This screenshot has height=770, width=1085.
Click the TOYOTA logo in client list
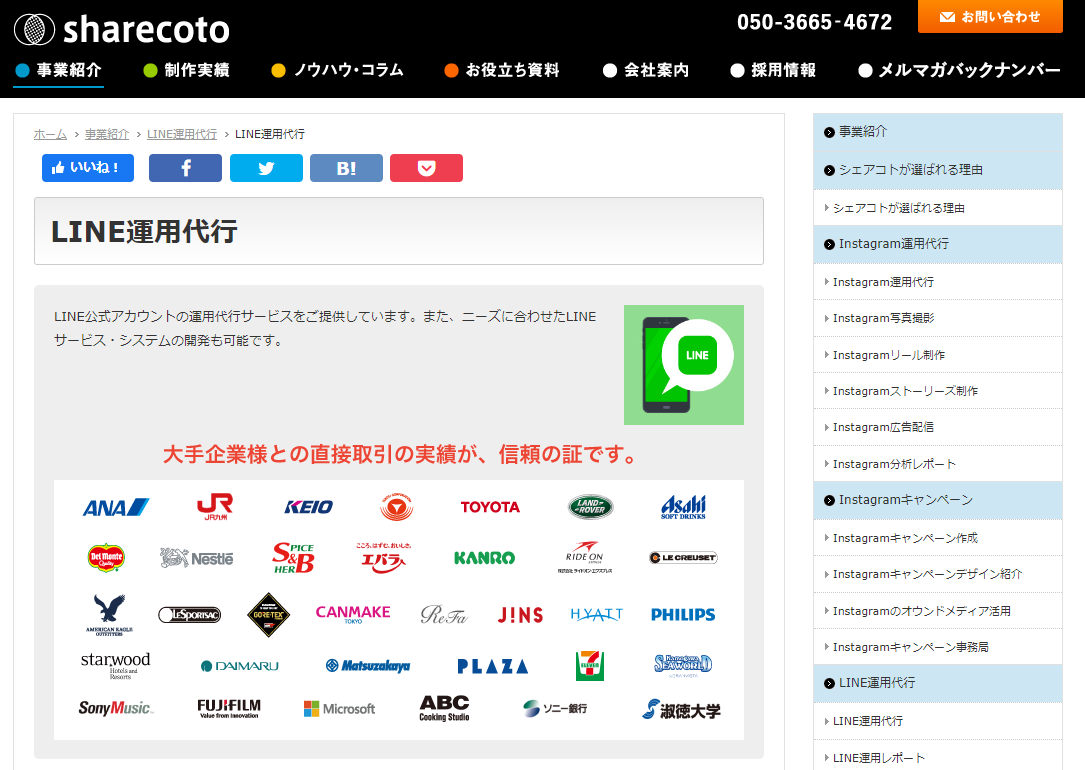490,507
